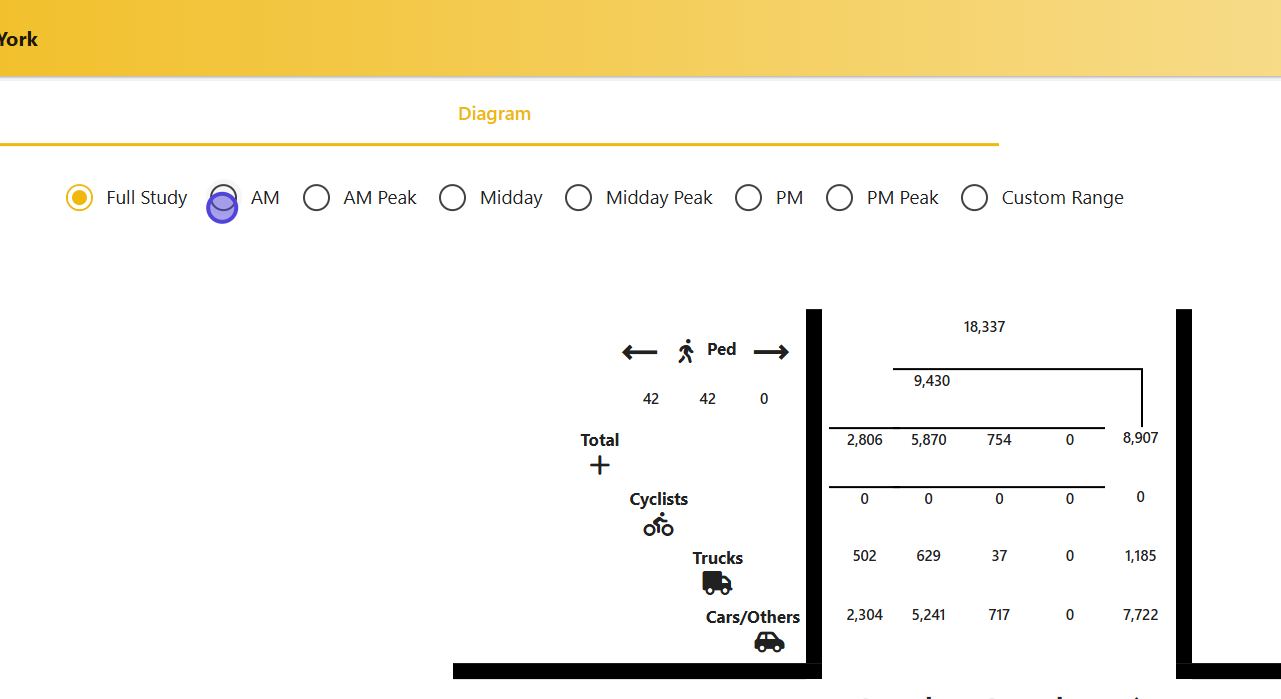Click the left arrow beside Ped

tap(640, 352)
